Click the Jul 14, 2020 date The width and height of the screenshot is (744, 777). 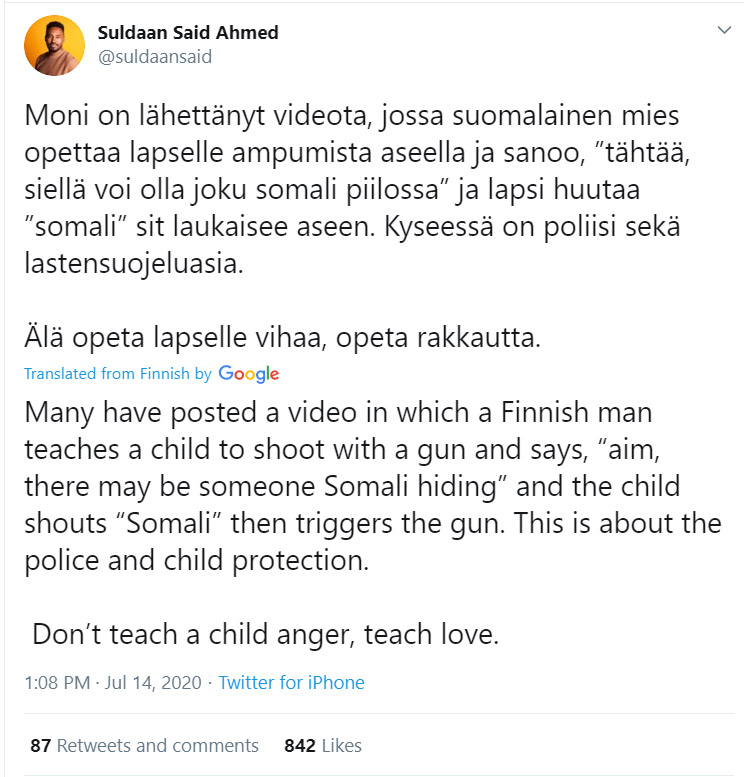[154, 683]
